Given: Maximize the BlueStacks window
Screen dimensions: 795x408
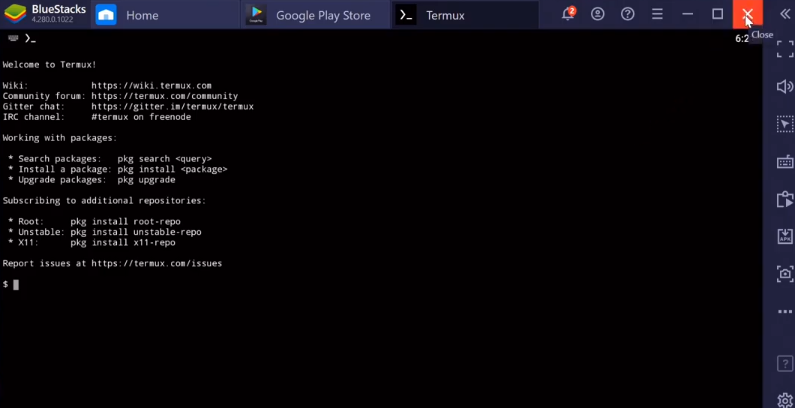Looking at the screenshot, I should point(717,14).
